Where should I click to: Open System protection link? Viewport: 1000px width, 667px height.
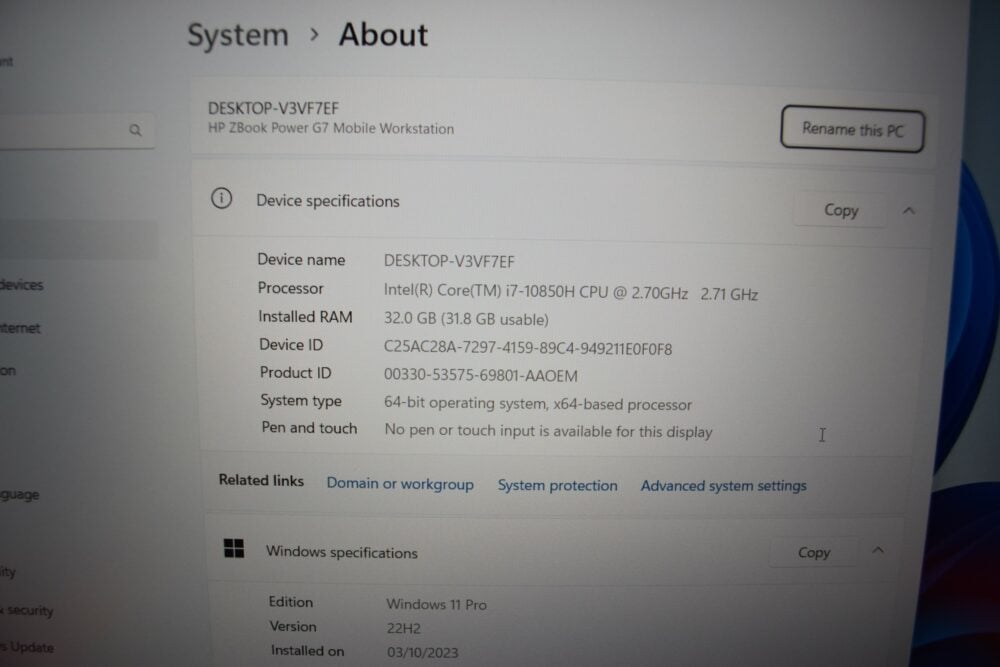pos(557,485)
